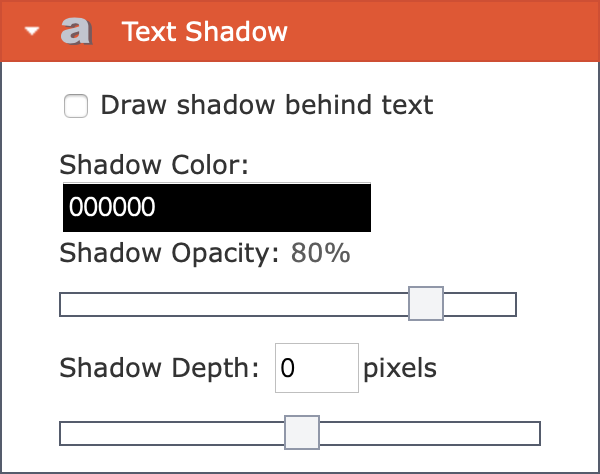Click the orange header bar's empty area
The width and height of the screenshot is (600, 474).
440,31
